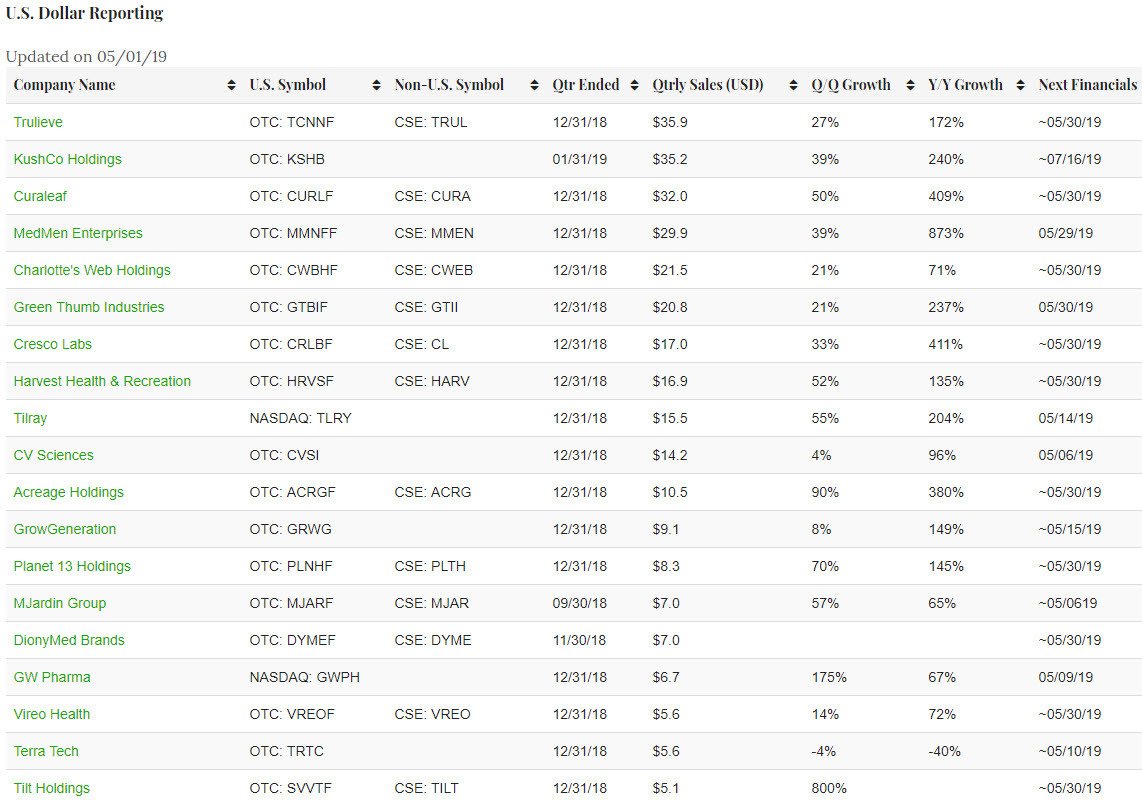Screen dimensions: 1142x800
Task: Open the Cresco Labs link
Action: 53,344
